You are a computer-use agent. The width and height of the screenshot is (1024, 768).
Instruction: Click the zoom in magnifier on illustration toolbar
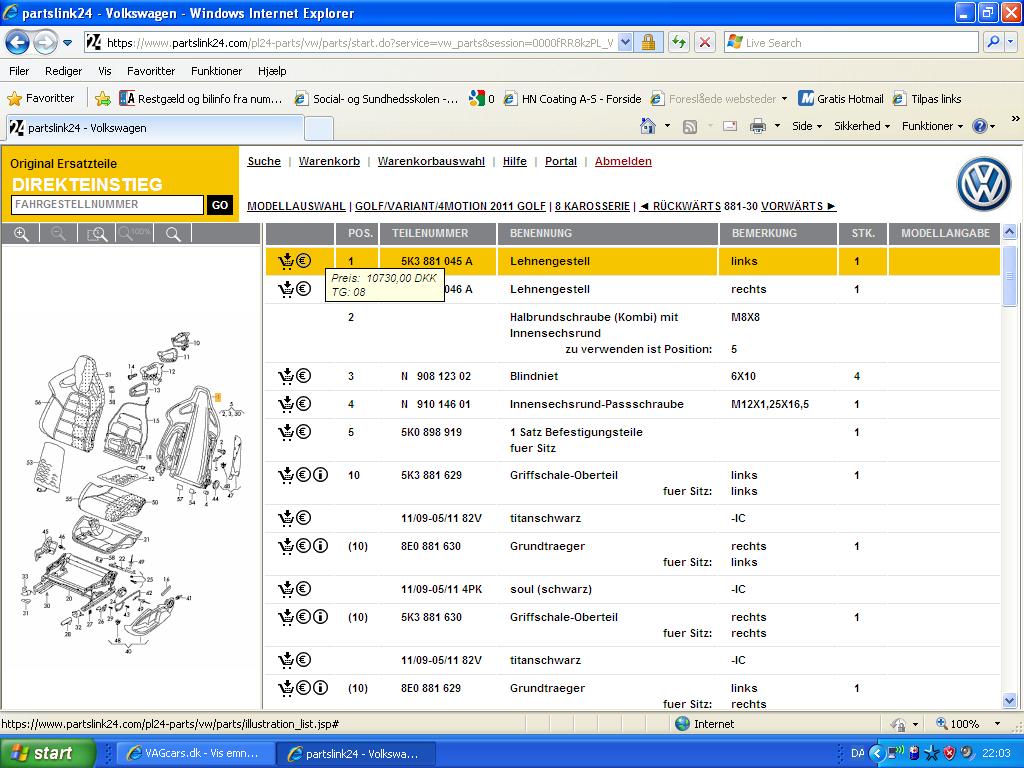(20, 234)
